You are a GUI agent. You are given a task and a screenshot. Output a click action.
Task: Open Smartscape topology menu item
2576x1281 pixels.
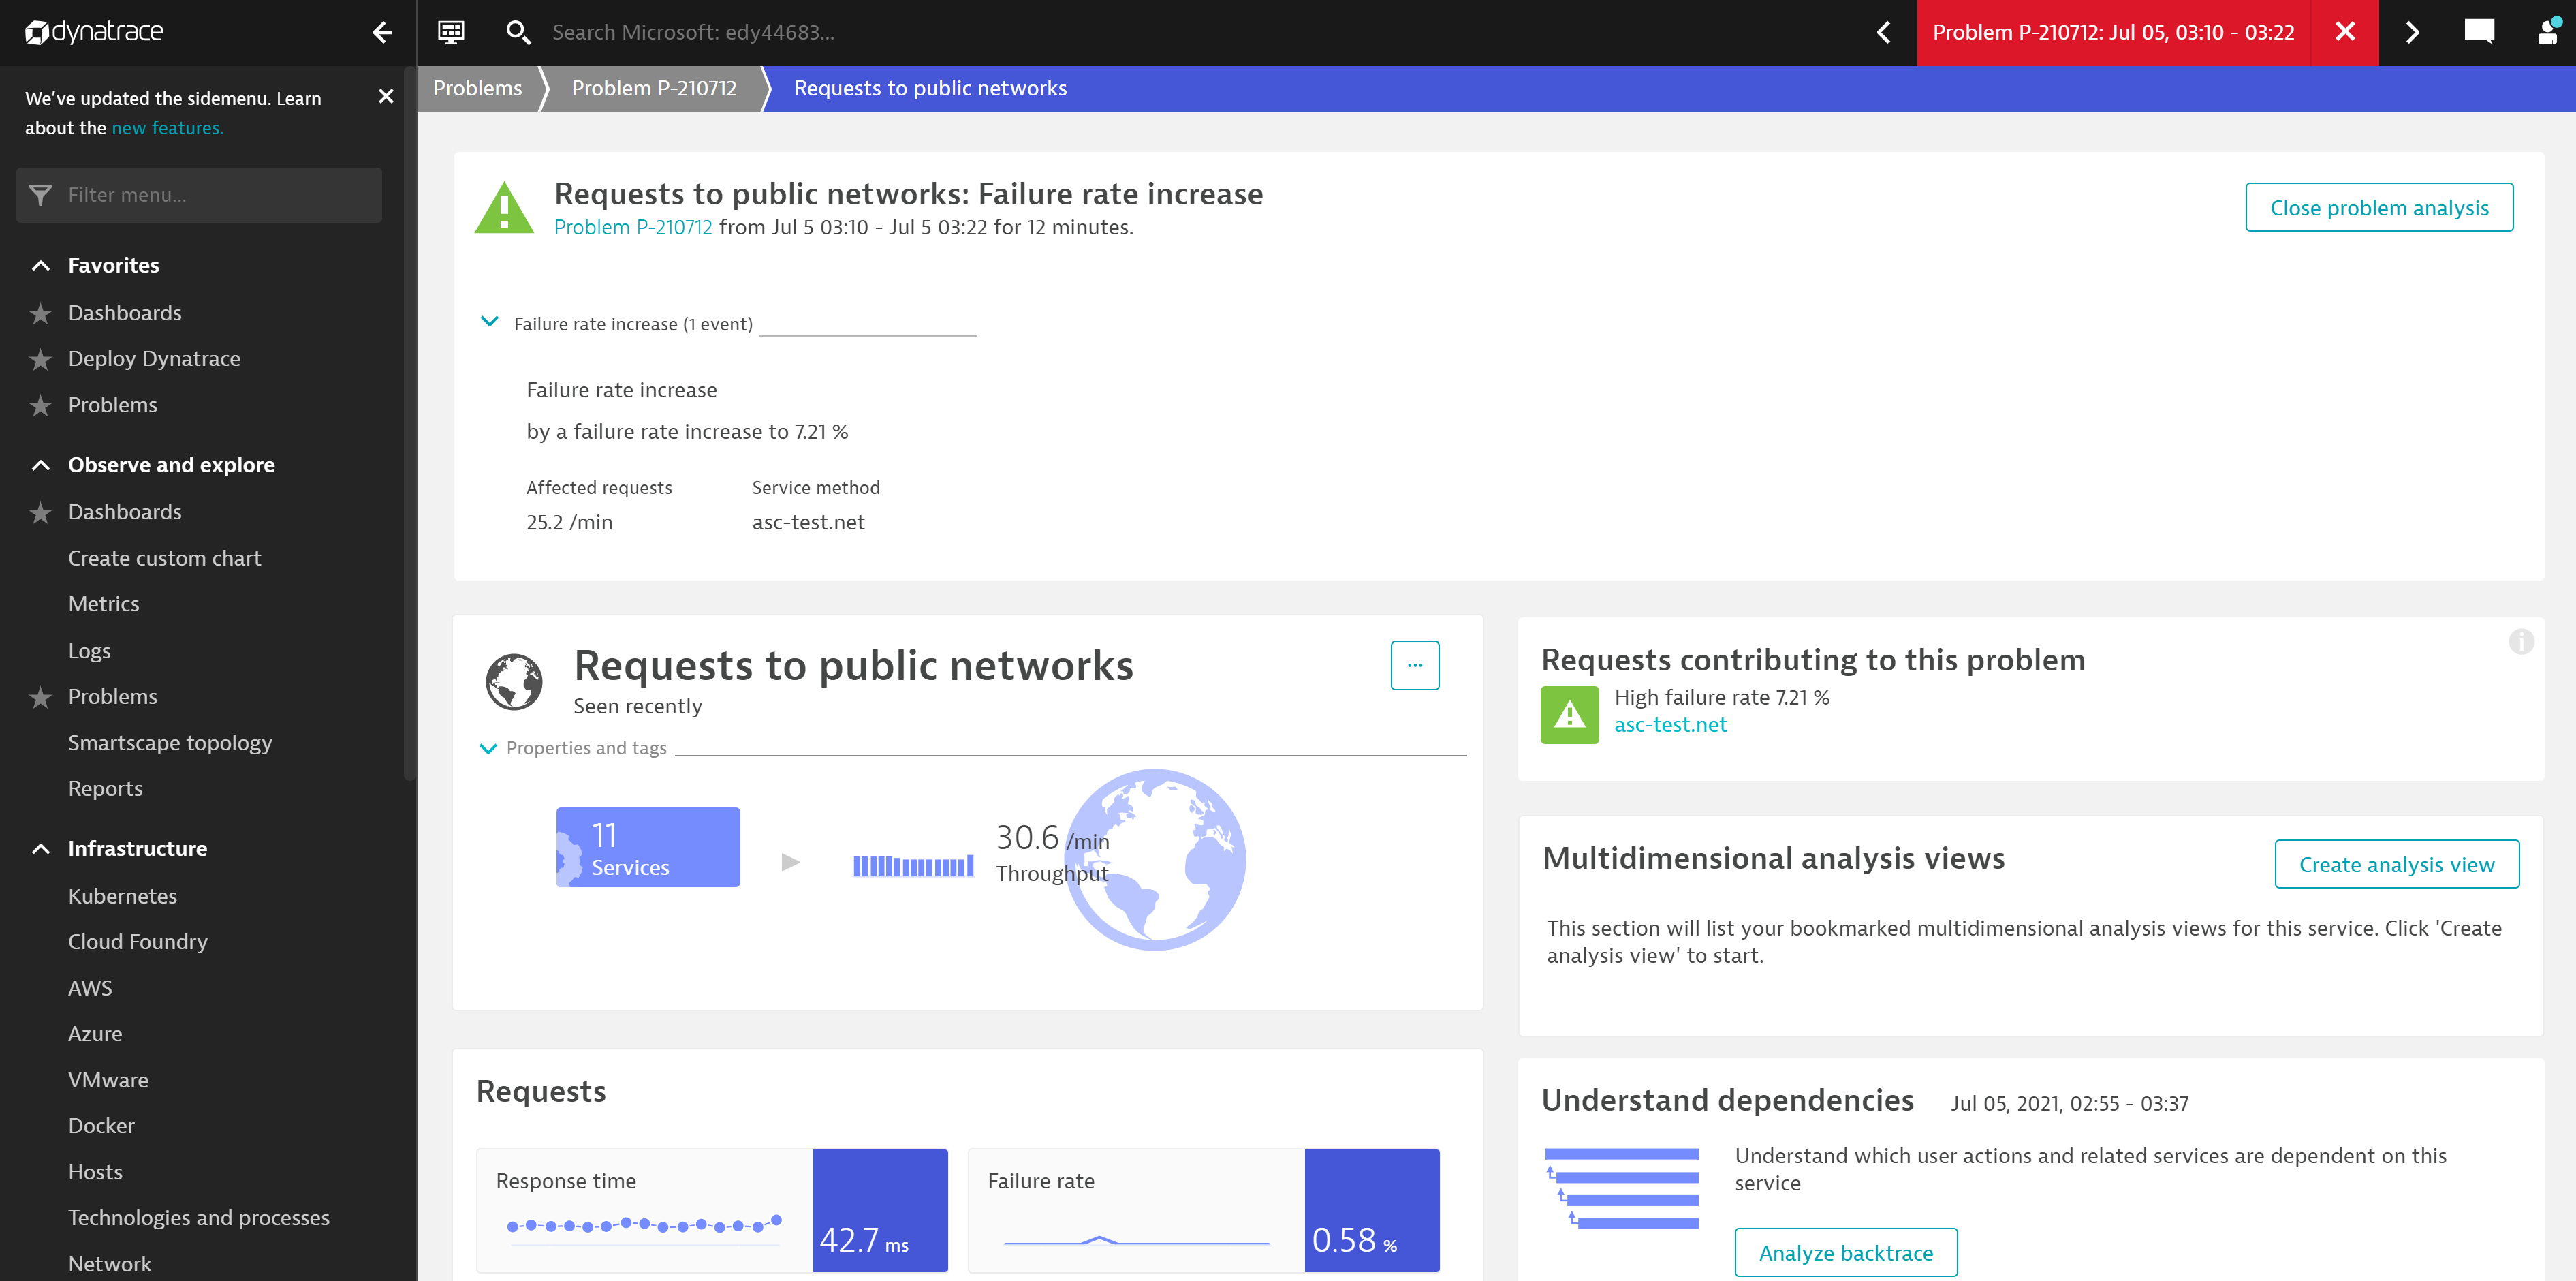click(x=170, y=742)
